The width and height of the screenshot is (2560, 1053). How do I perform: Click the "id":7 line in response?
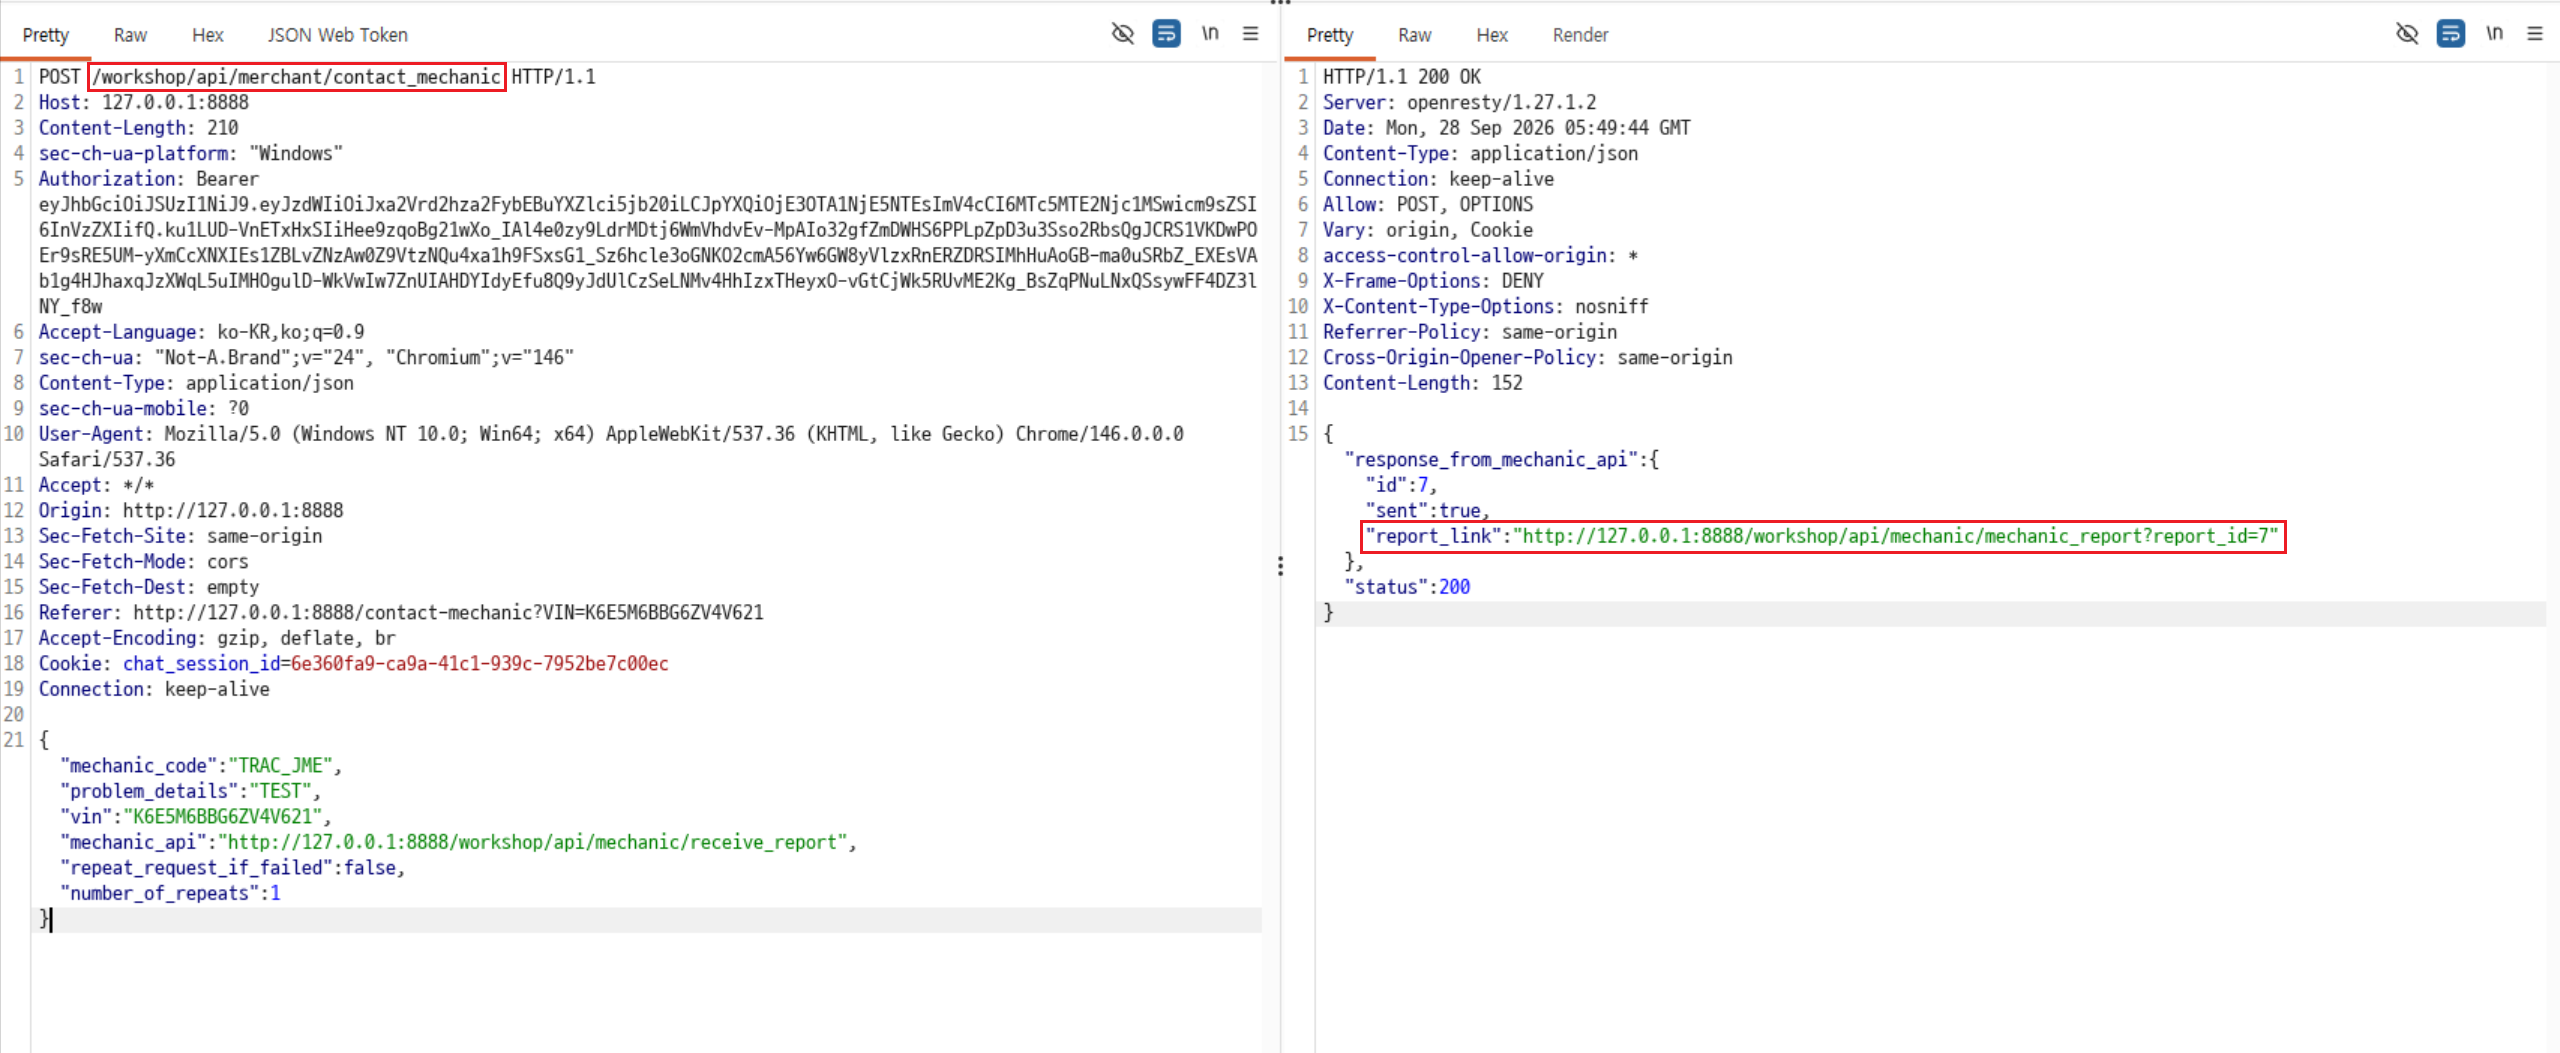point(1401,485)
